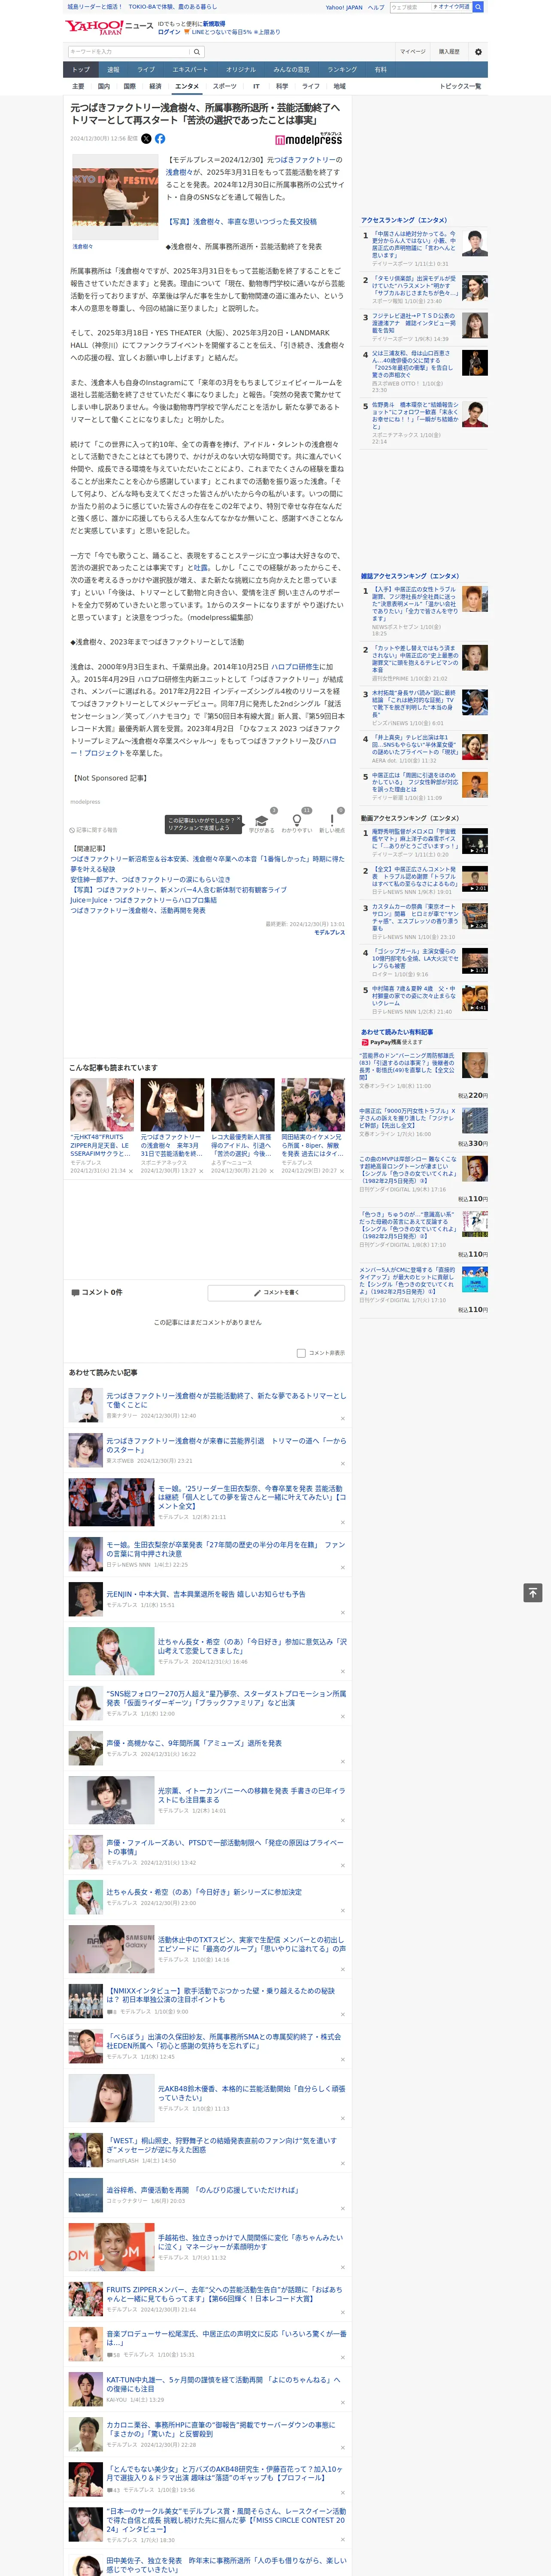Open the ランキング tab

[342, 70]
